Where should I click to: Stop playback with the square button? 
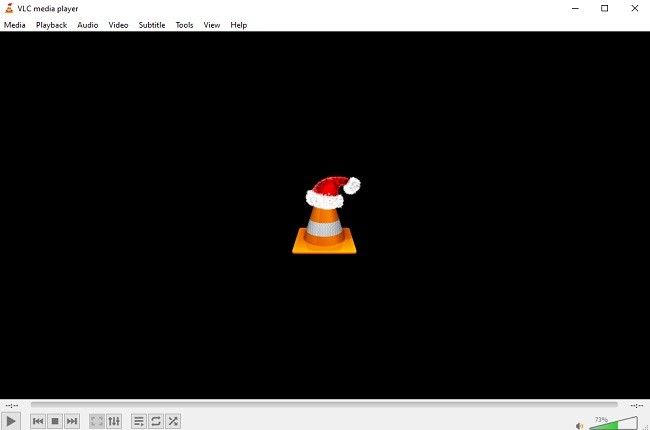(55, 421)
